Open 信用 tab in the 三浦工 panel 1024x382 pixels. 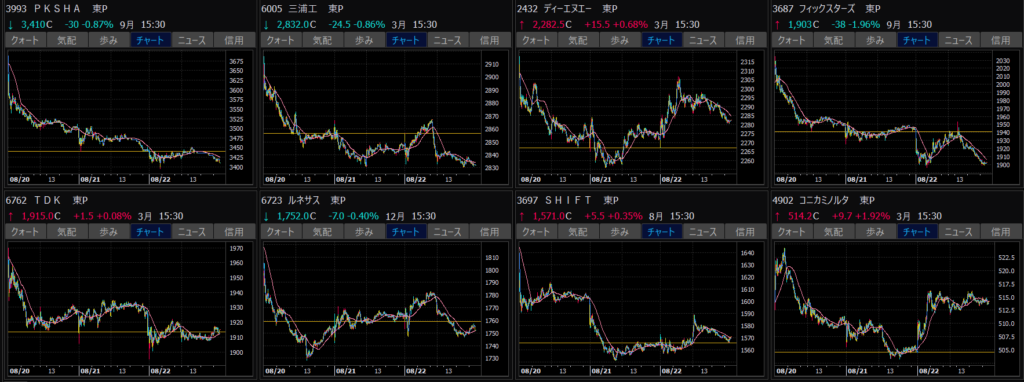click(490, 40)
